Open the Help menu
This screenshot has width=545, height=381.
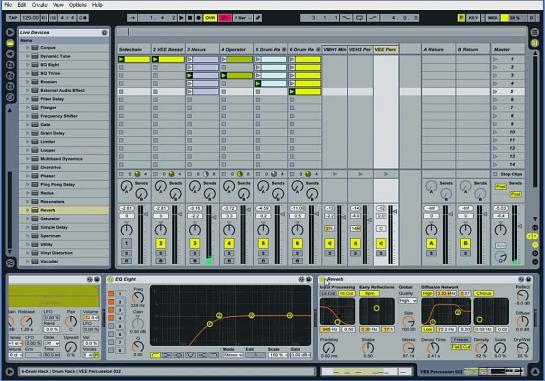97,5
